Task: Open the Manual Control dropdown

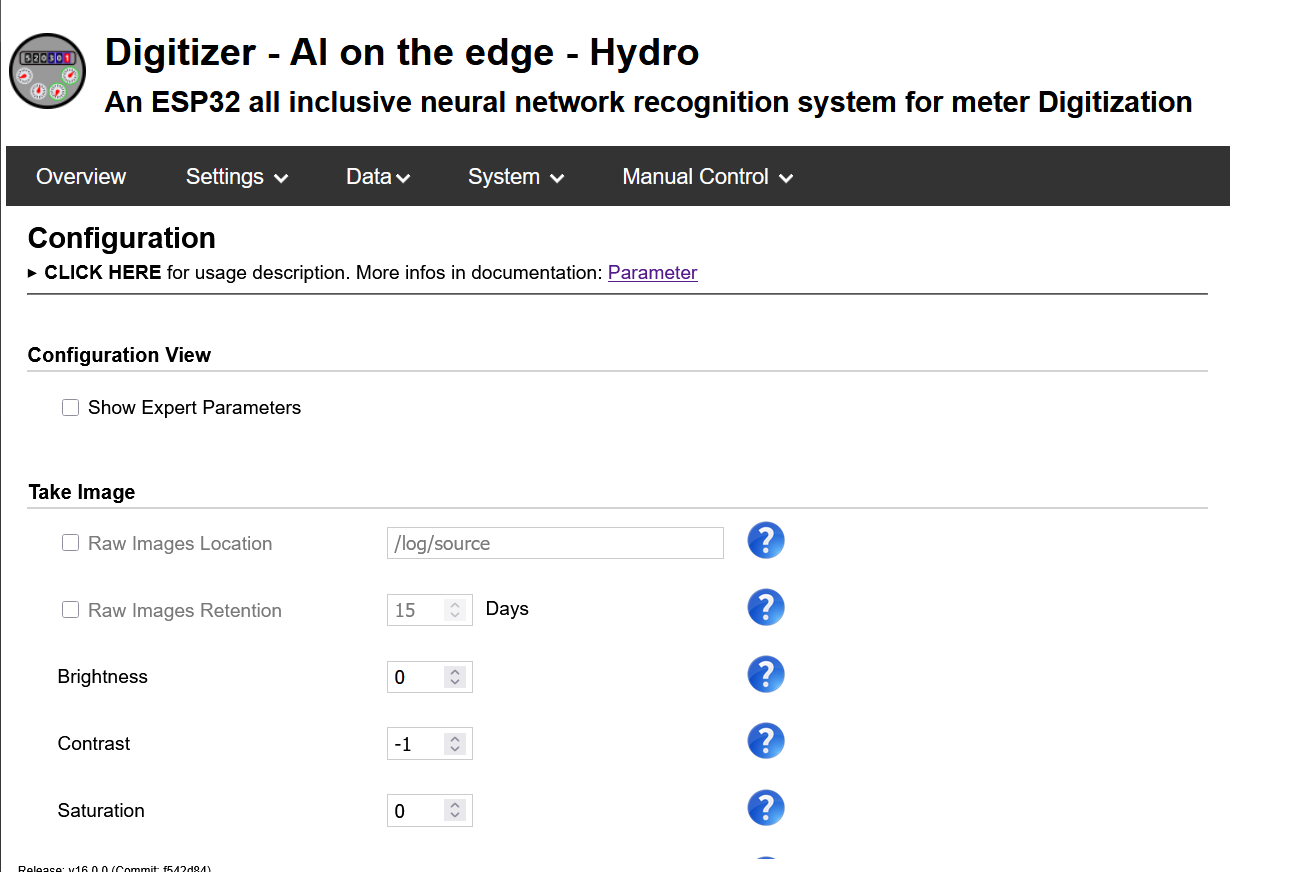Action: (707, 177)
